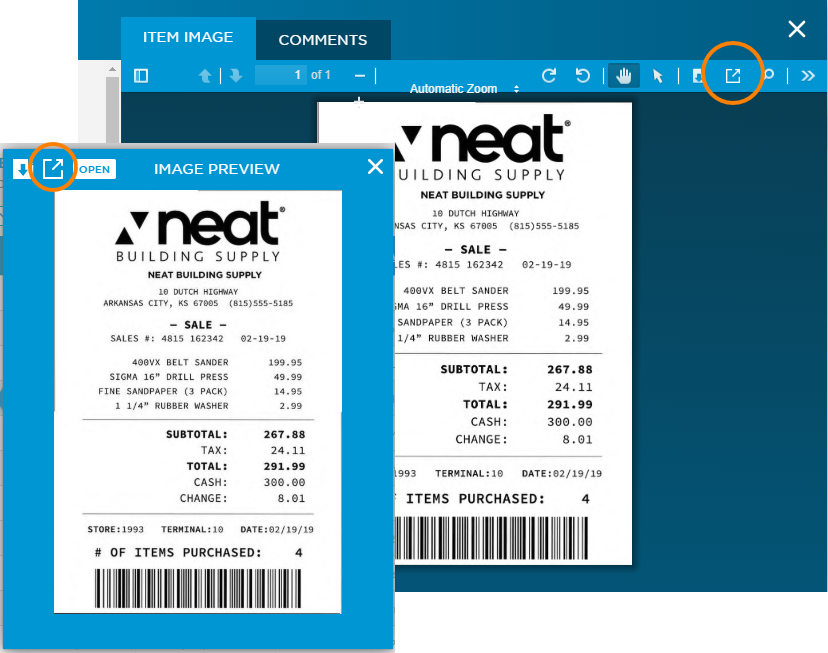The image size is (828, 653).
Task: Click the scroll-up arrow of the left scrollbar
Action: (112, 69)
